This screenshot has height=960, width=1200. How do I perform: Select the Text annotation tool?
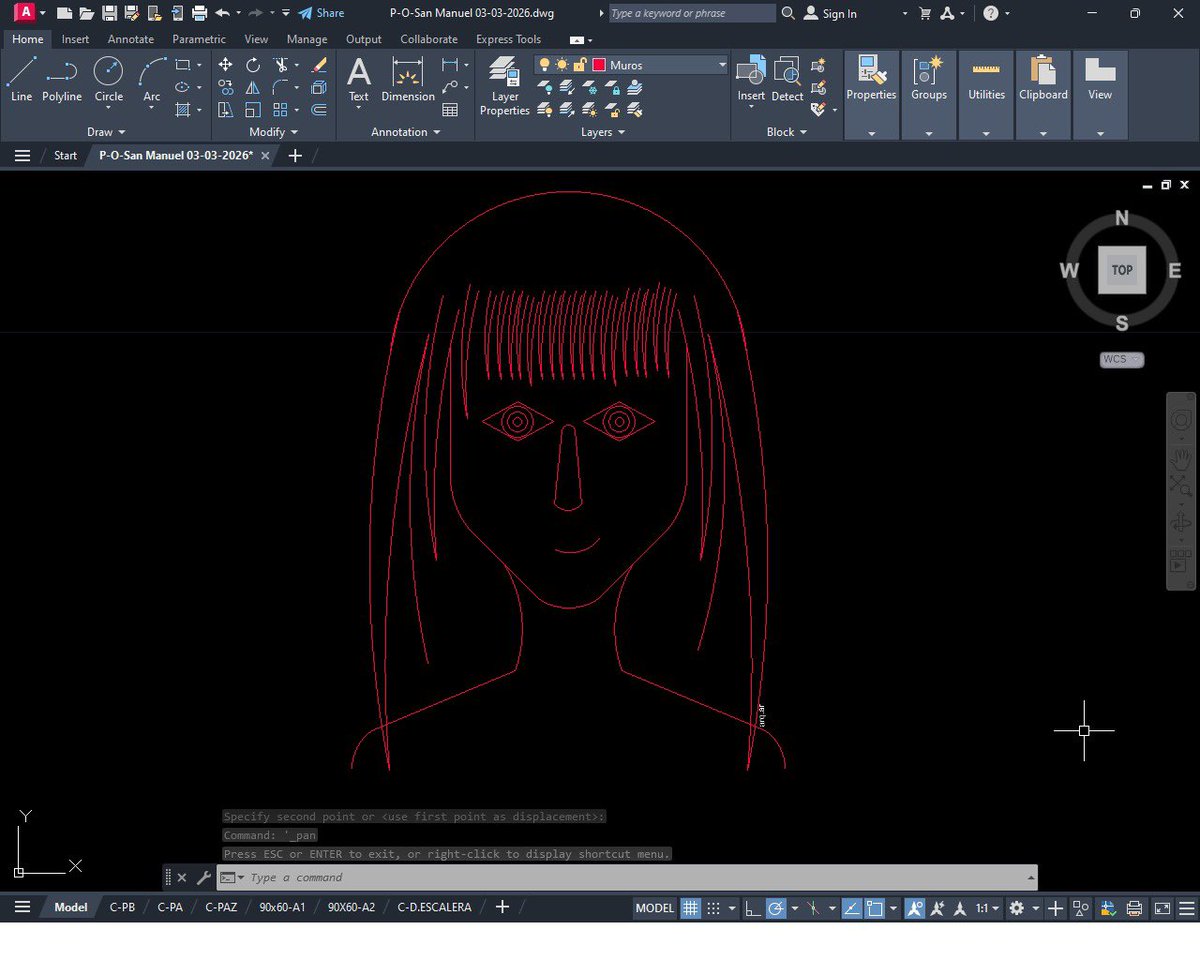pos(358,80)
